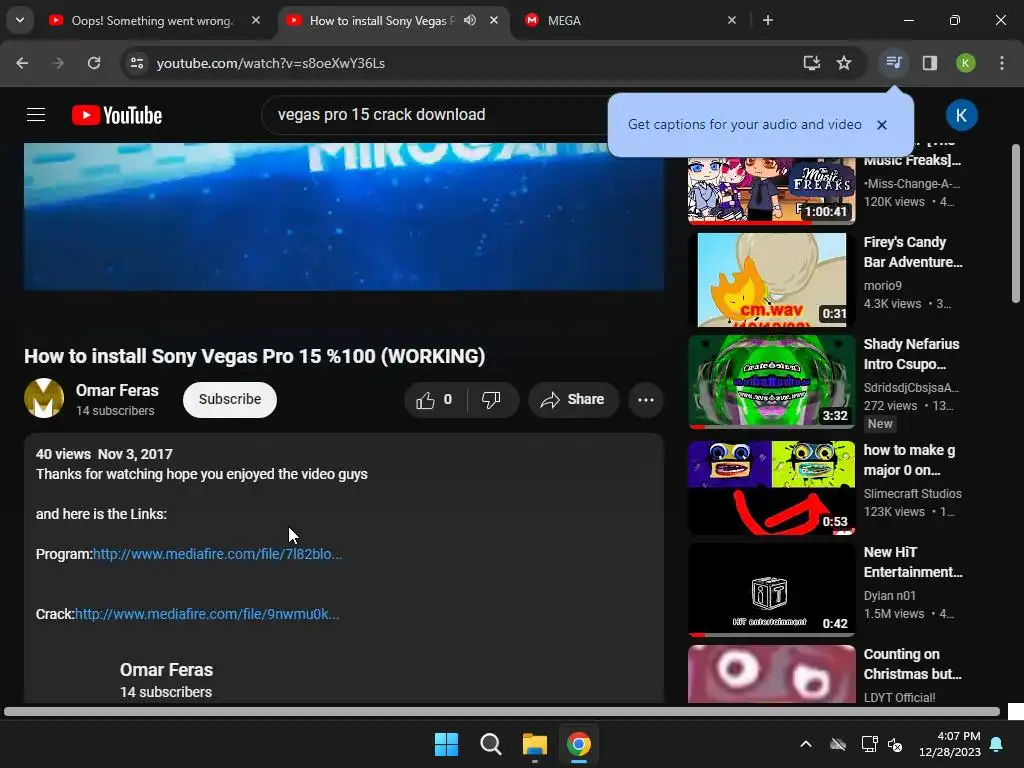Toggle the browser side panel
1024x768 pixels.
coord(930,63)
